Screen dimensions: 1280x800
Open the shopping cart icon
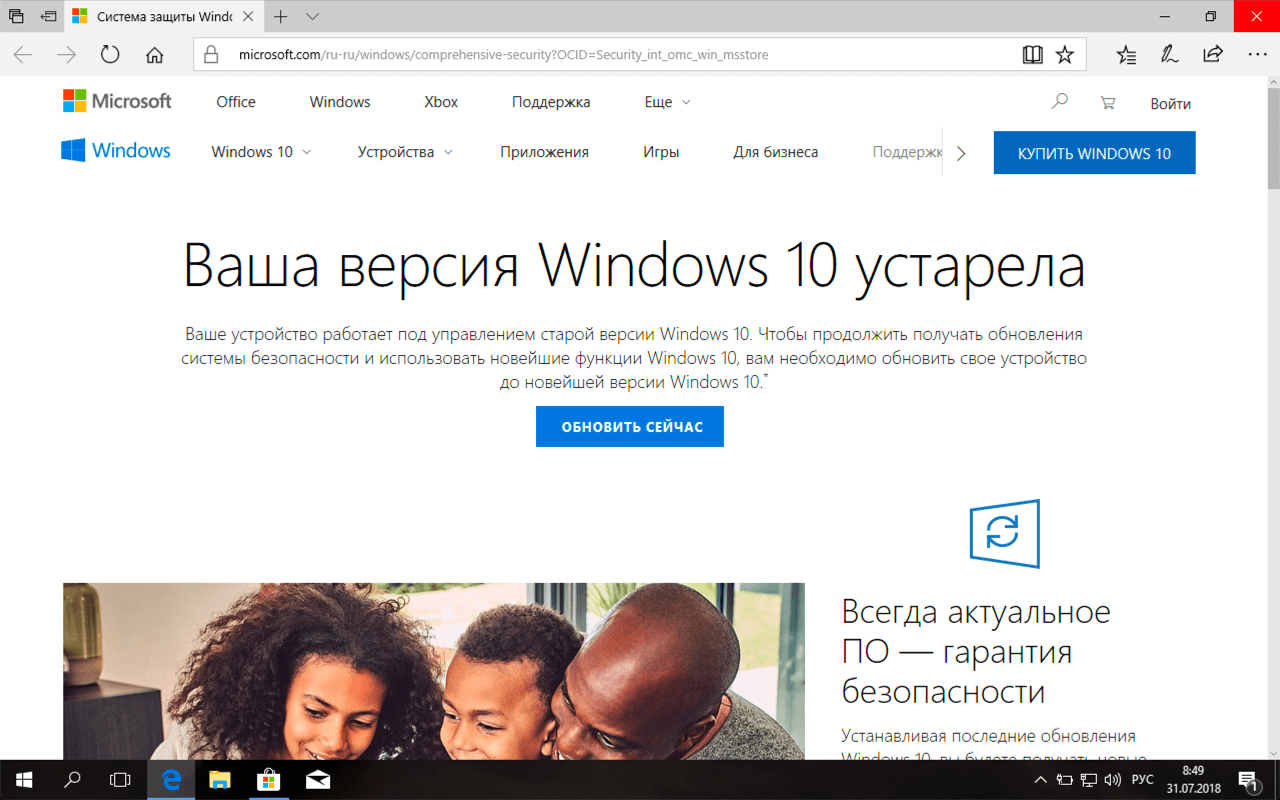tap(1107, 102)
